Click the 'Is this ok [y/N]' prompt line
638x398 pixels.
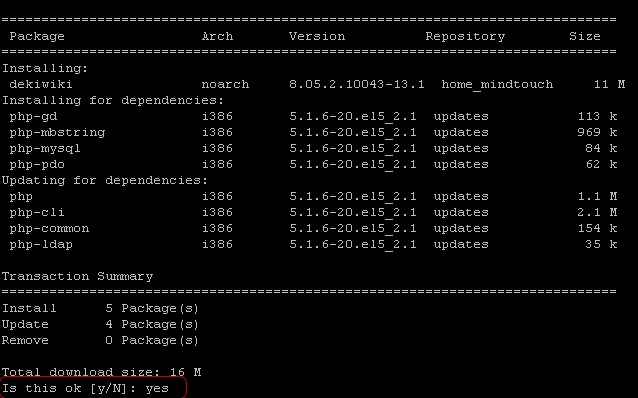(x=85, y=388)
